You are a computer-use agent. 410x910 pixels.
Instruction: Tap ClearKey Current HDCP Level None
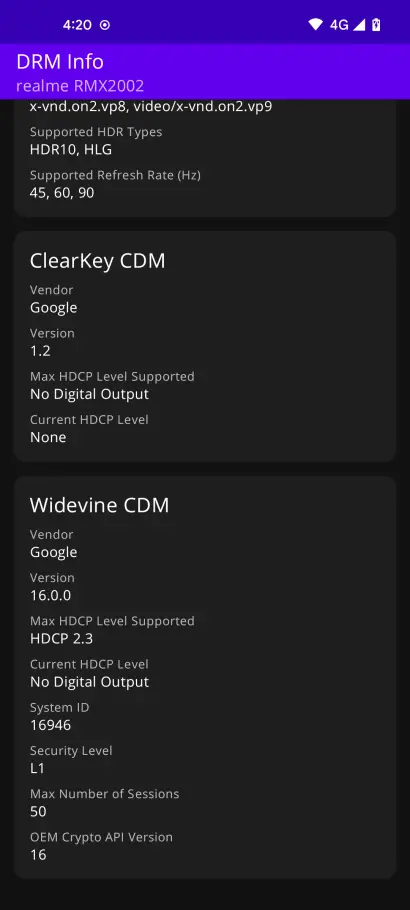tap(48, 437)
